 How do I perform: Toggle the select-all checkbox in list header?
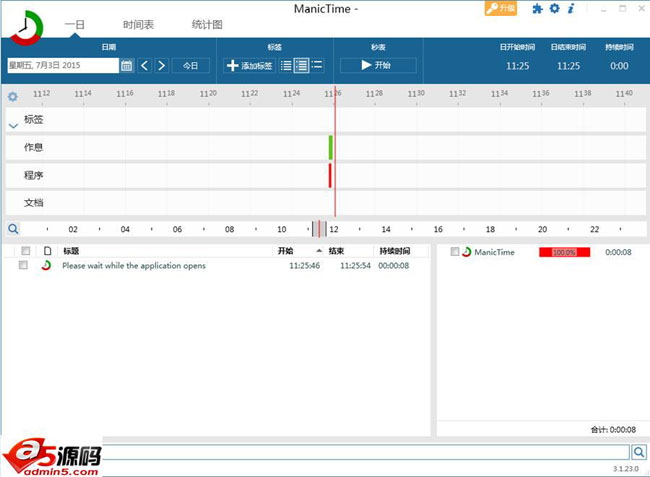tap(26, 251)
